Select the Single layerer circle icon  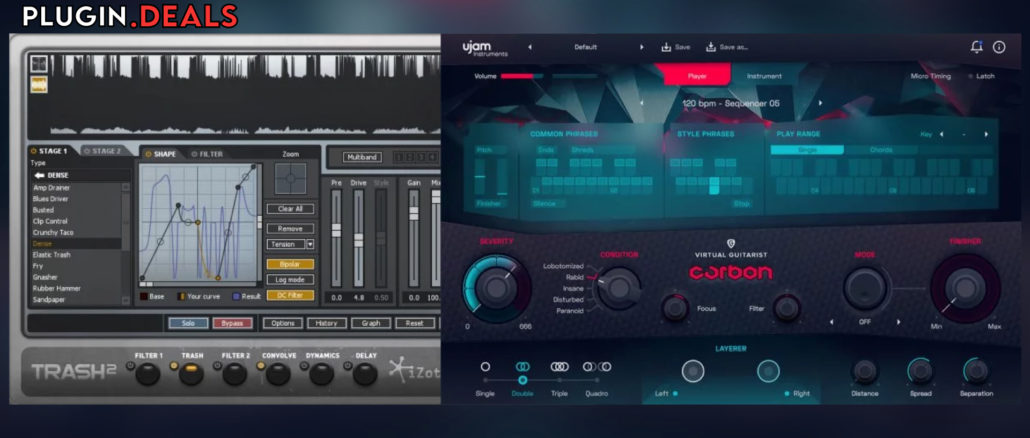(x=485, y=366)
